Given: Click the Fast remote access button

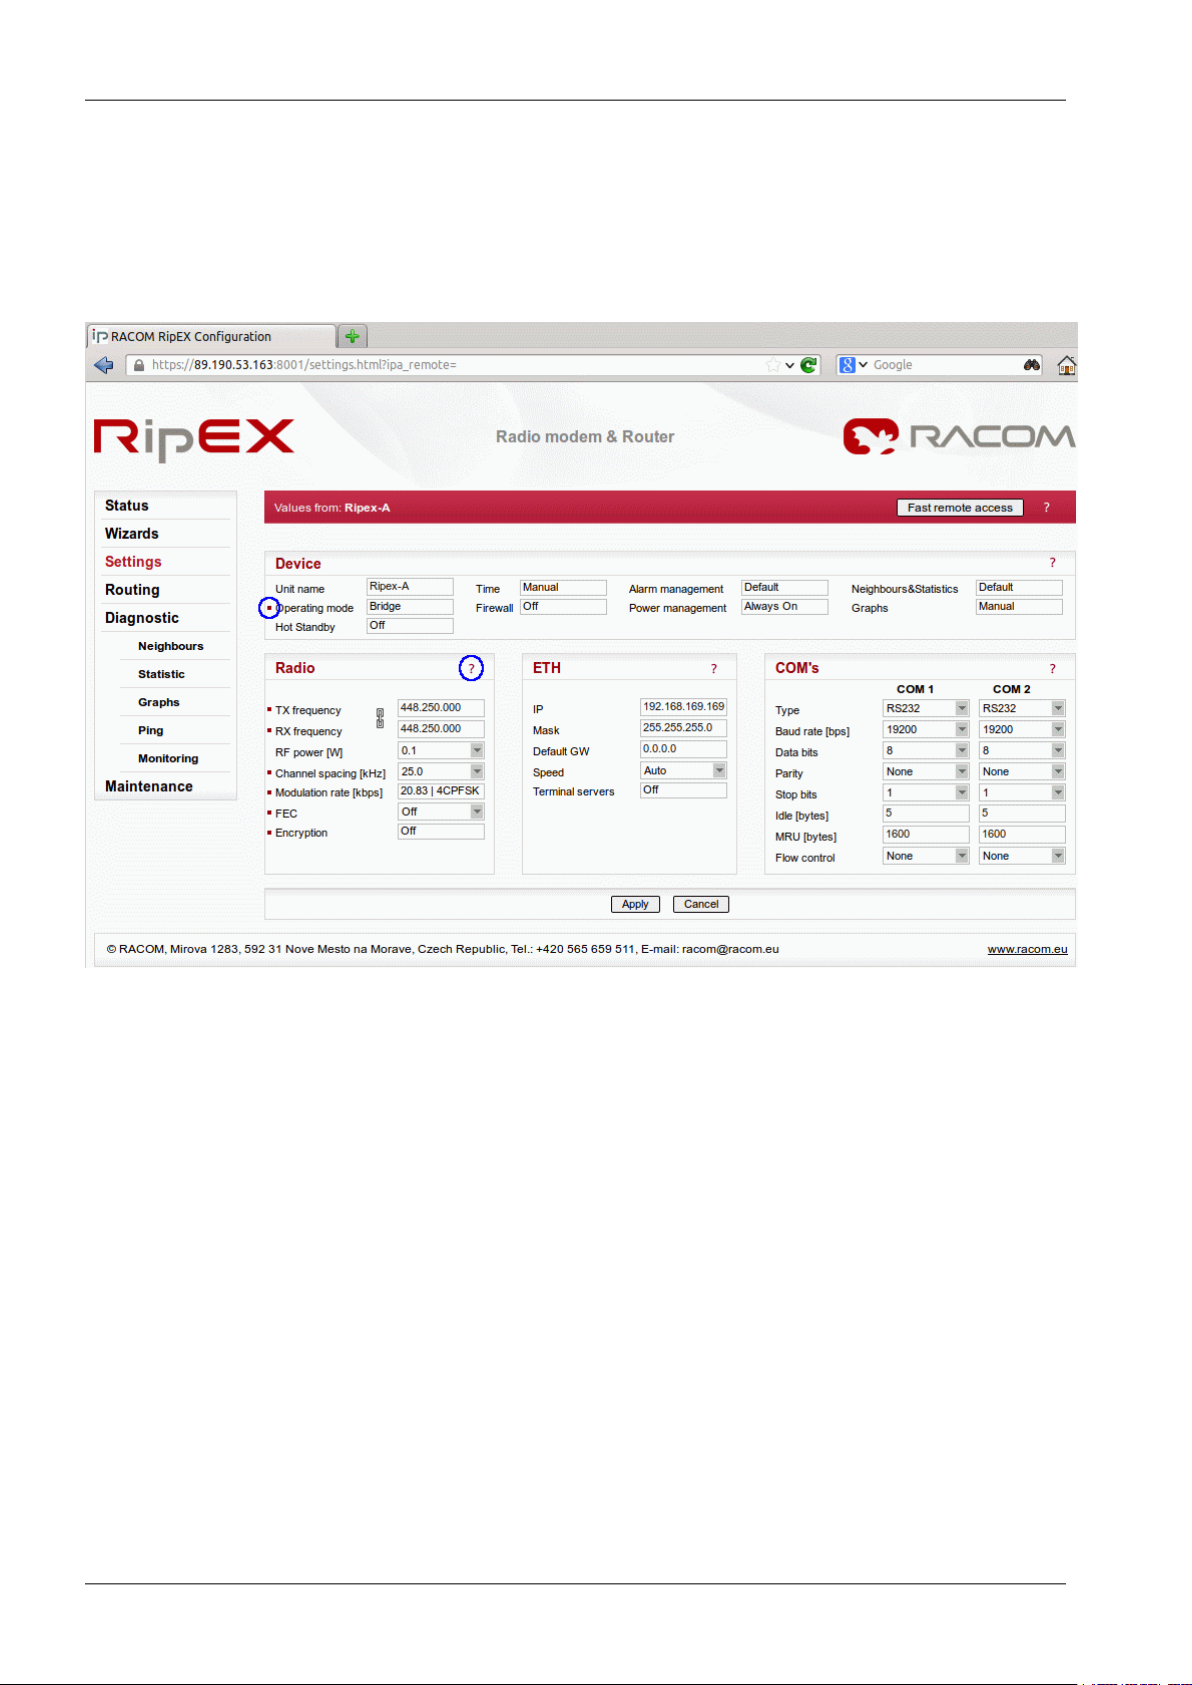Looking at the screenshot, I should pyautogui.click(x=960, y=507).
